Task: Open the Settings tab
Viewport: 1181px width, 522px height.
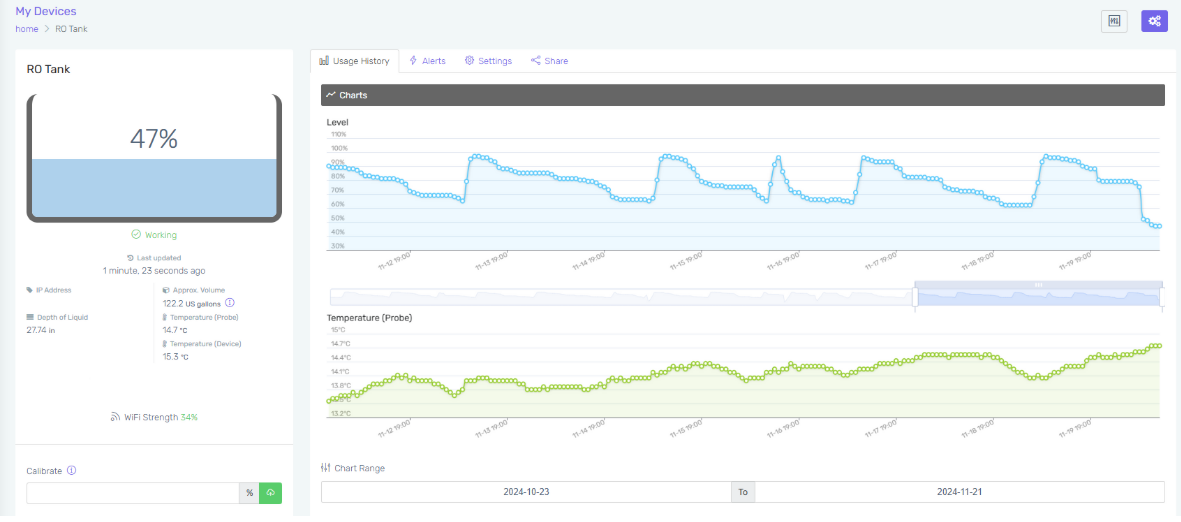Action: point(488,61)
